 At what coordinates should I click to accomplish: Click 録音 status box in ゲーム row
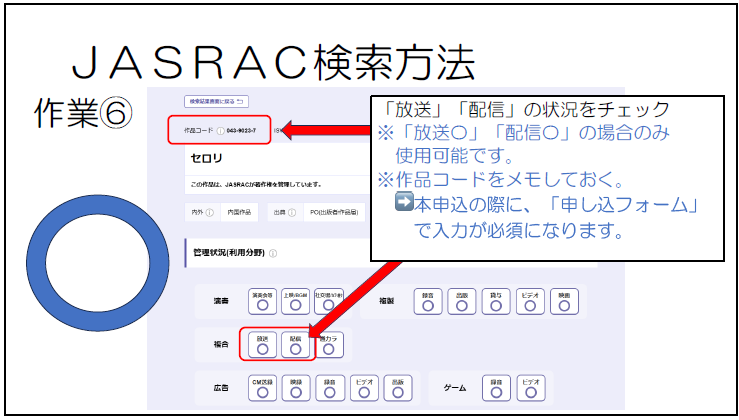coord(496,388)
